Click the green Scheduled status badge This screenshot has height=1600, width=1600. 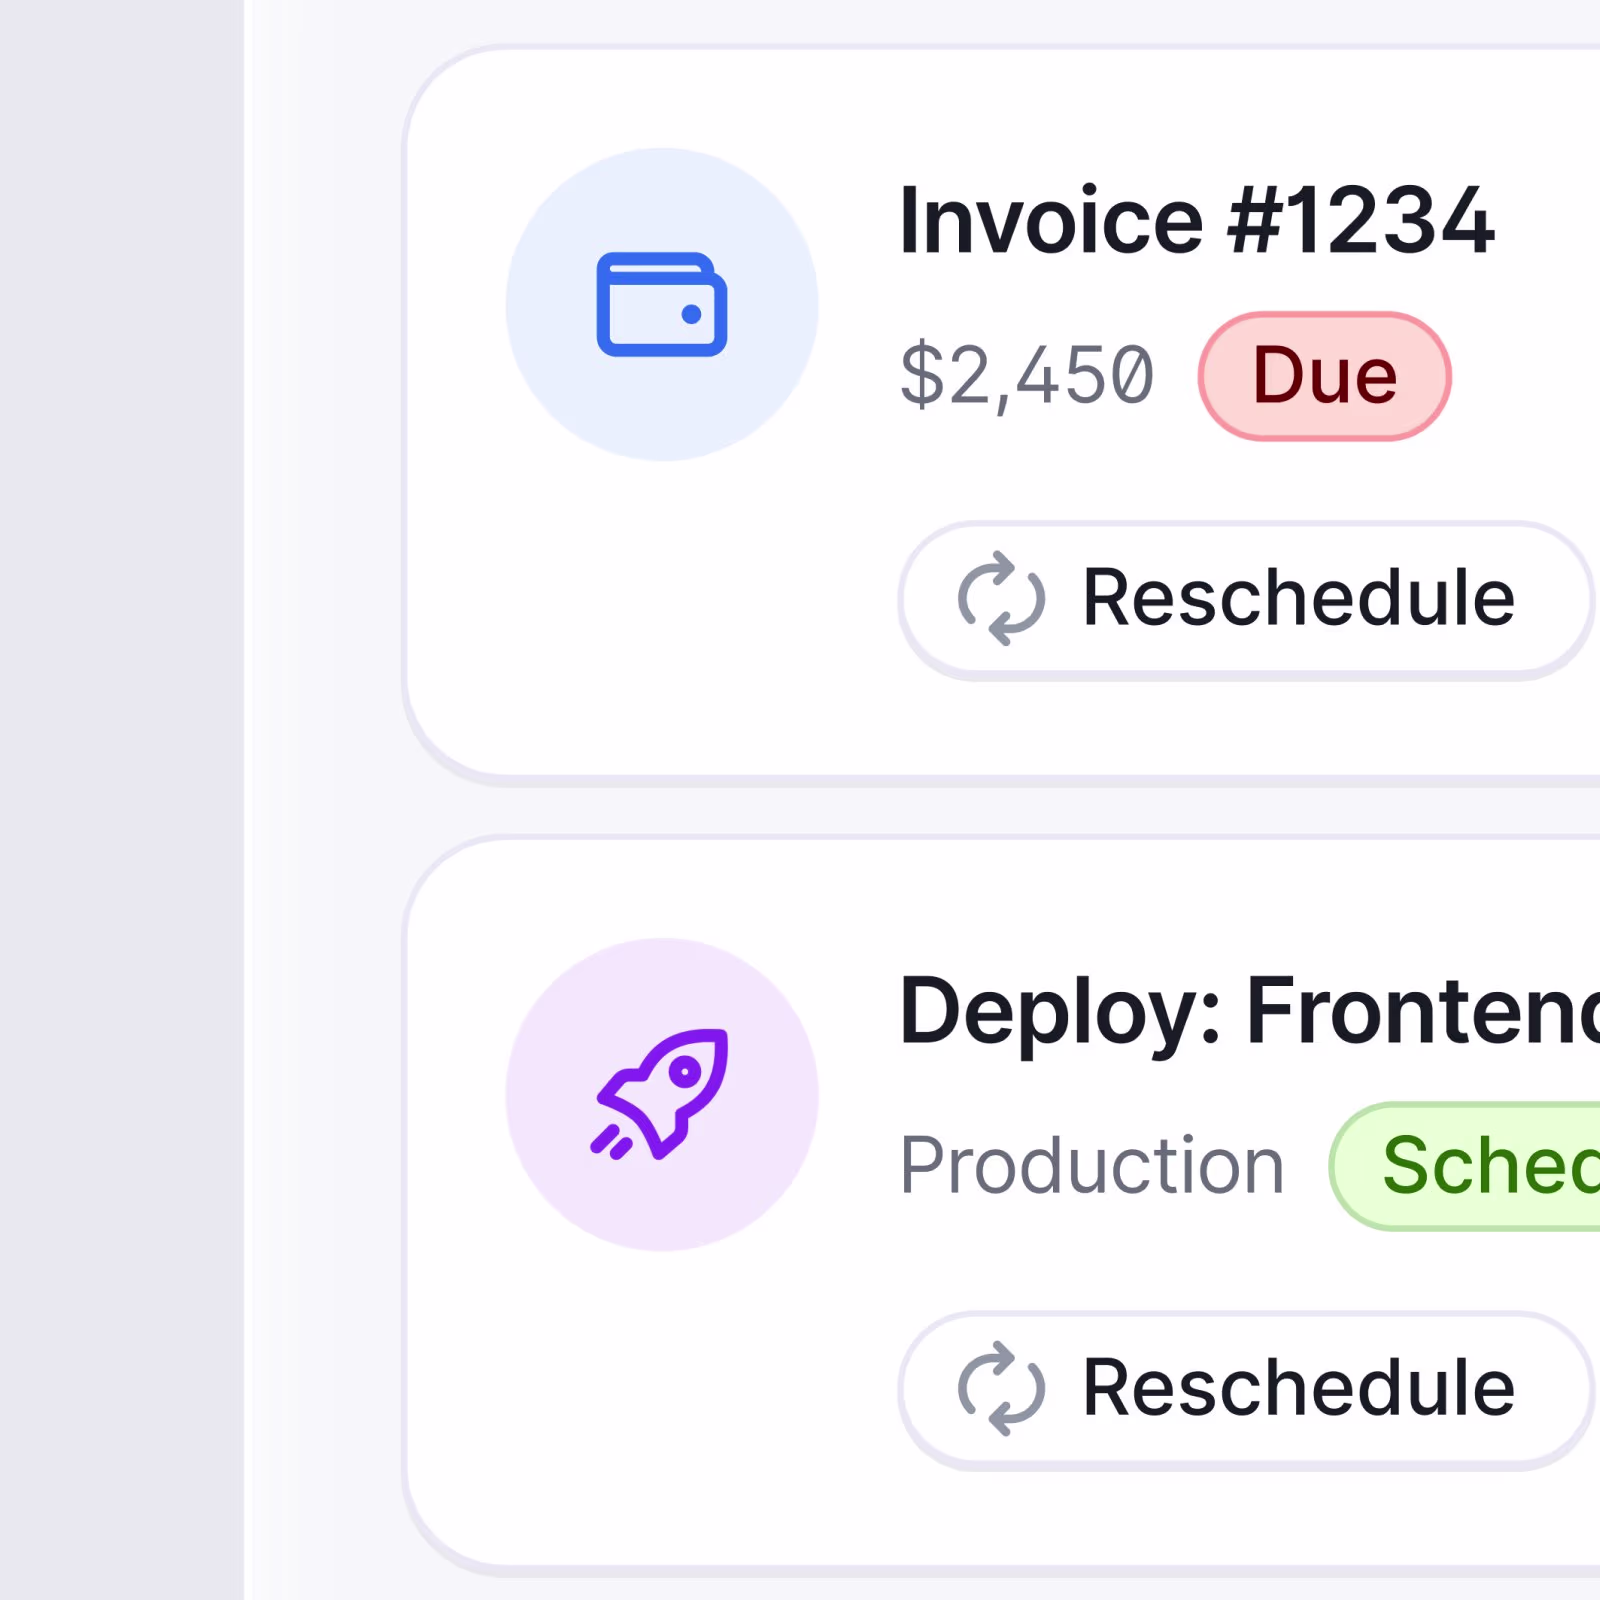[x=1465, y=1166]
